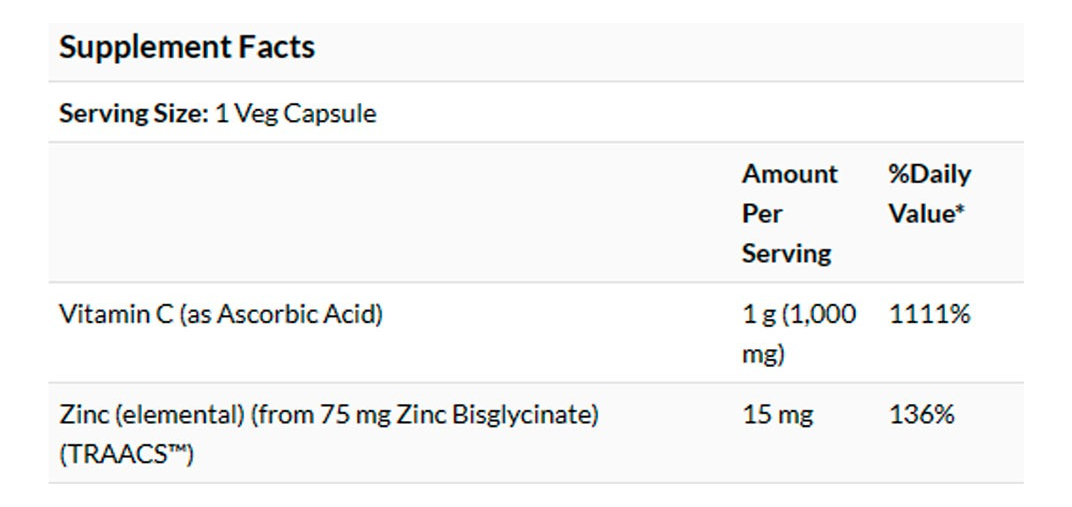Click the 1111% daily value
This screenshot has height=507, width=1072.
tap(929, 314)
